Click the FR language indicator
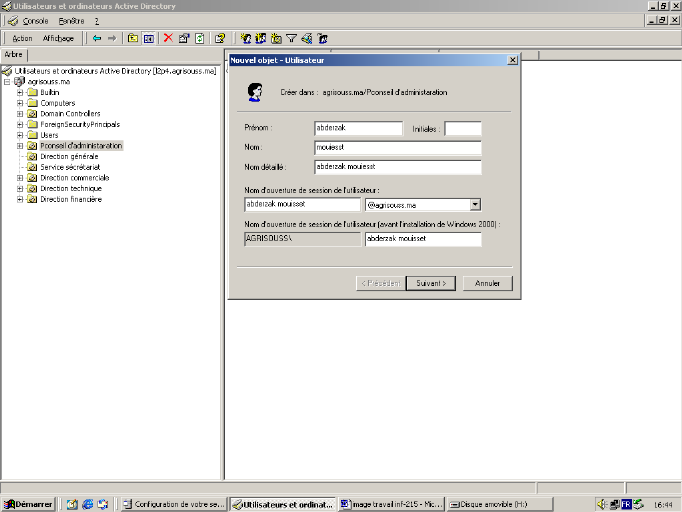This screenshot has width=682, height=512. click(626, 504)
